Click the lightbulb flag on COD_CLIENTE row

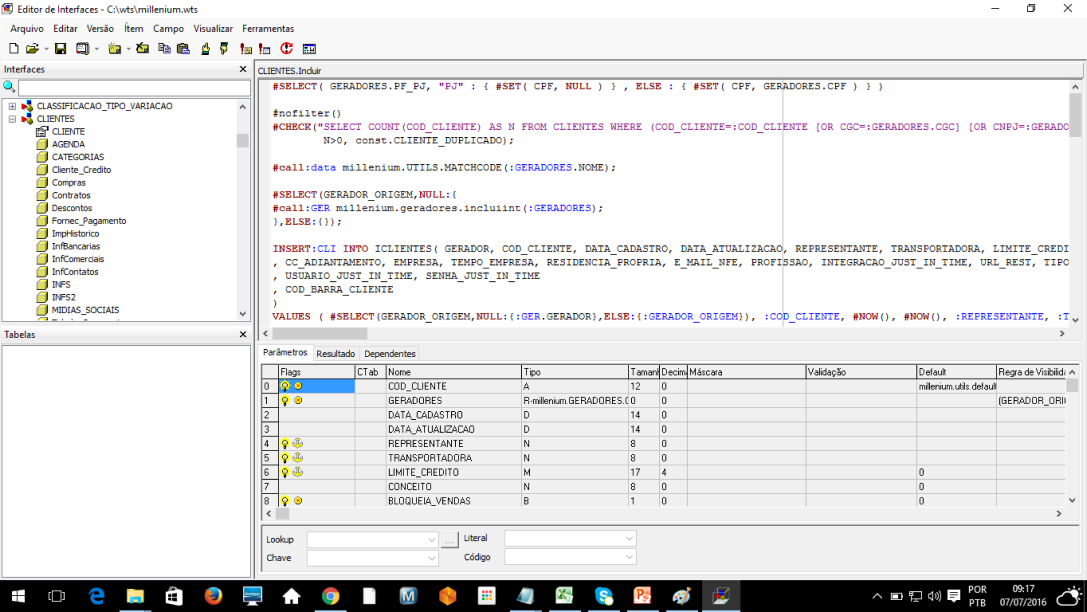(x=285, y=386)
